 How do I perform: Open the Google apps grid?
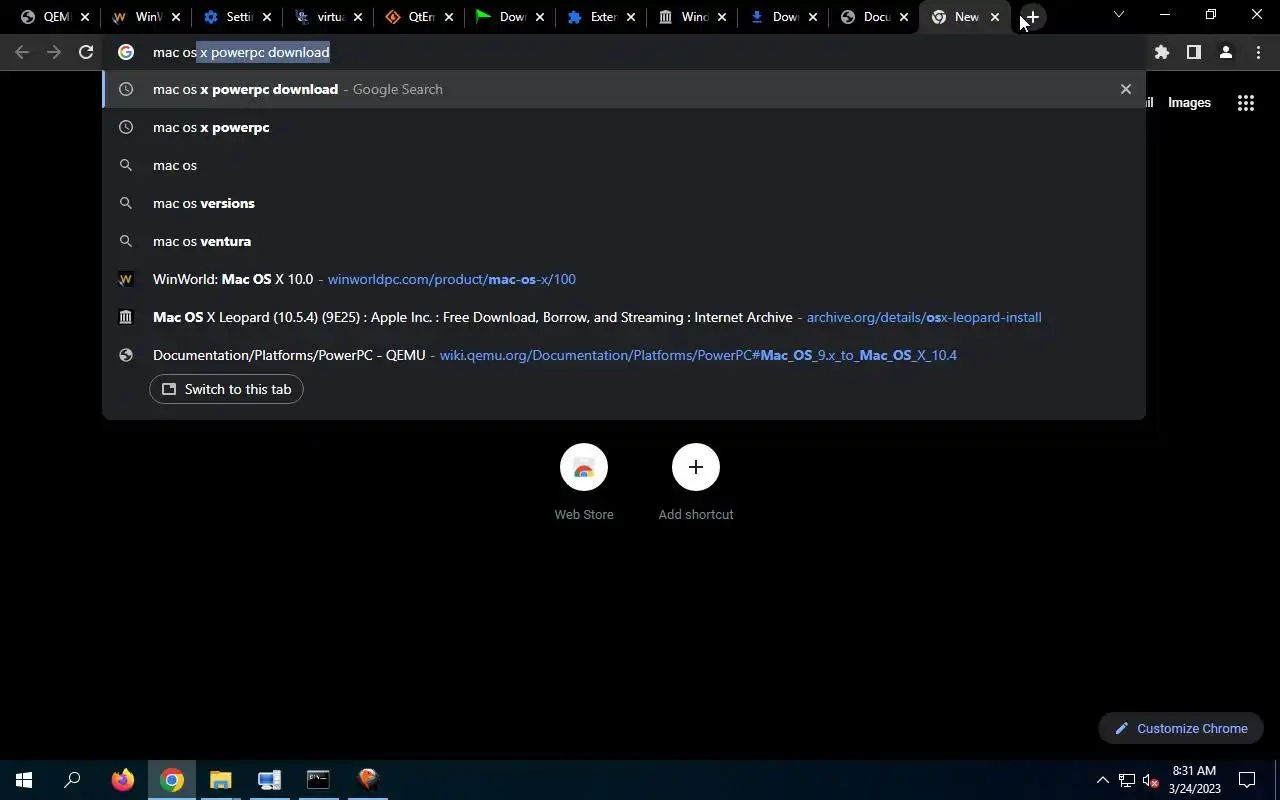click(1246, 102)
